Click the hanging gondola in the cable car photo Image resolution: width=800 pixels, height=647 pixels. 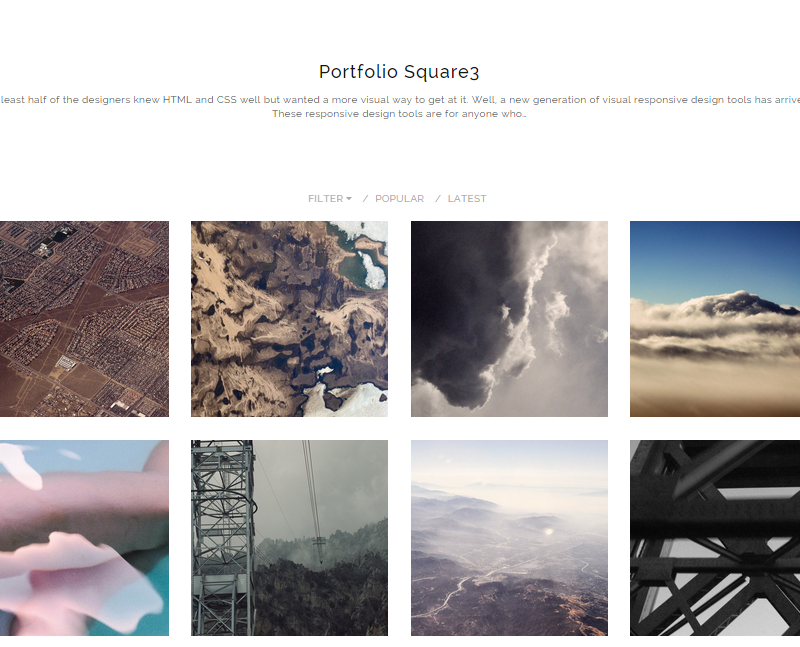319,549
